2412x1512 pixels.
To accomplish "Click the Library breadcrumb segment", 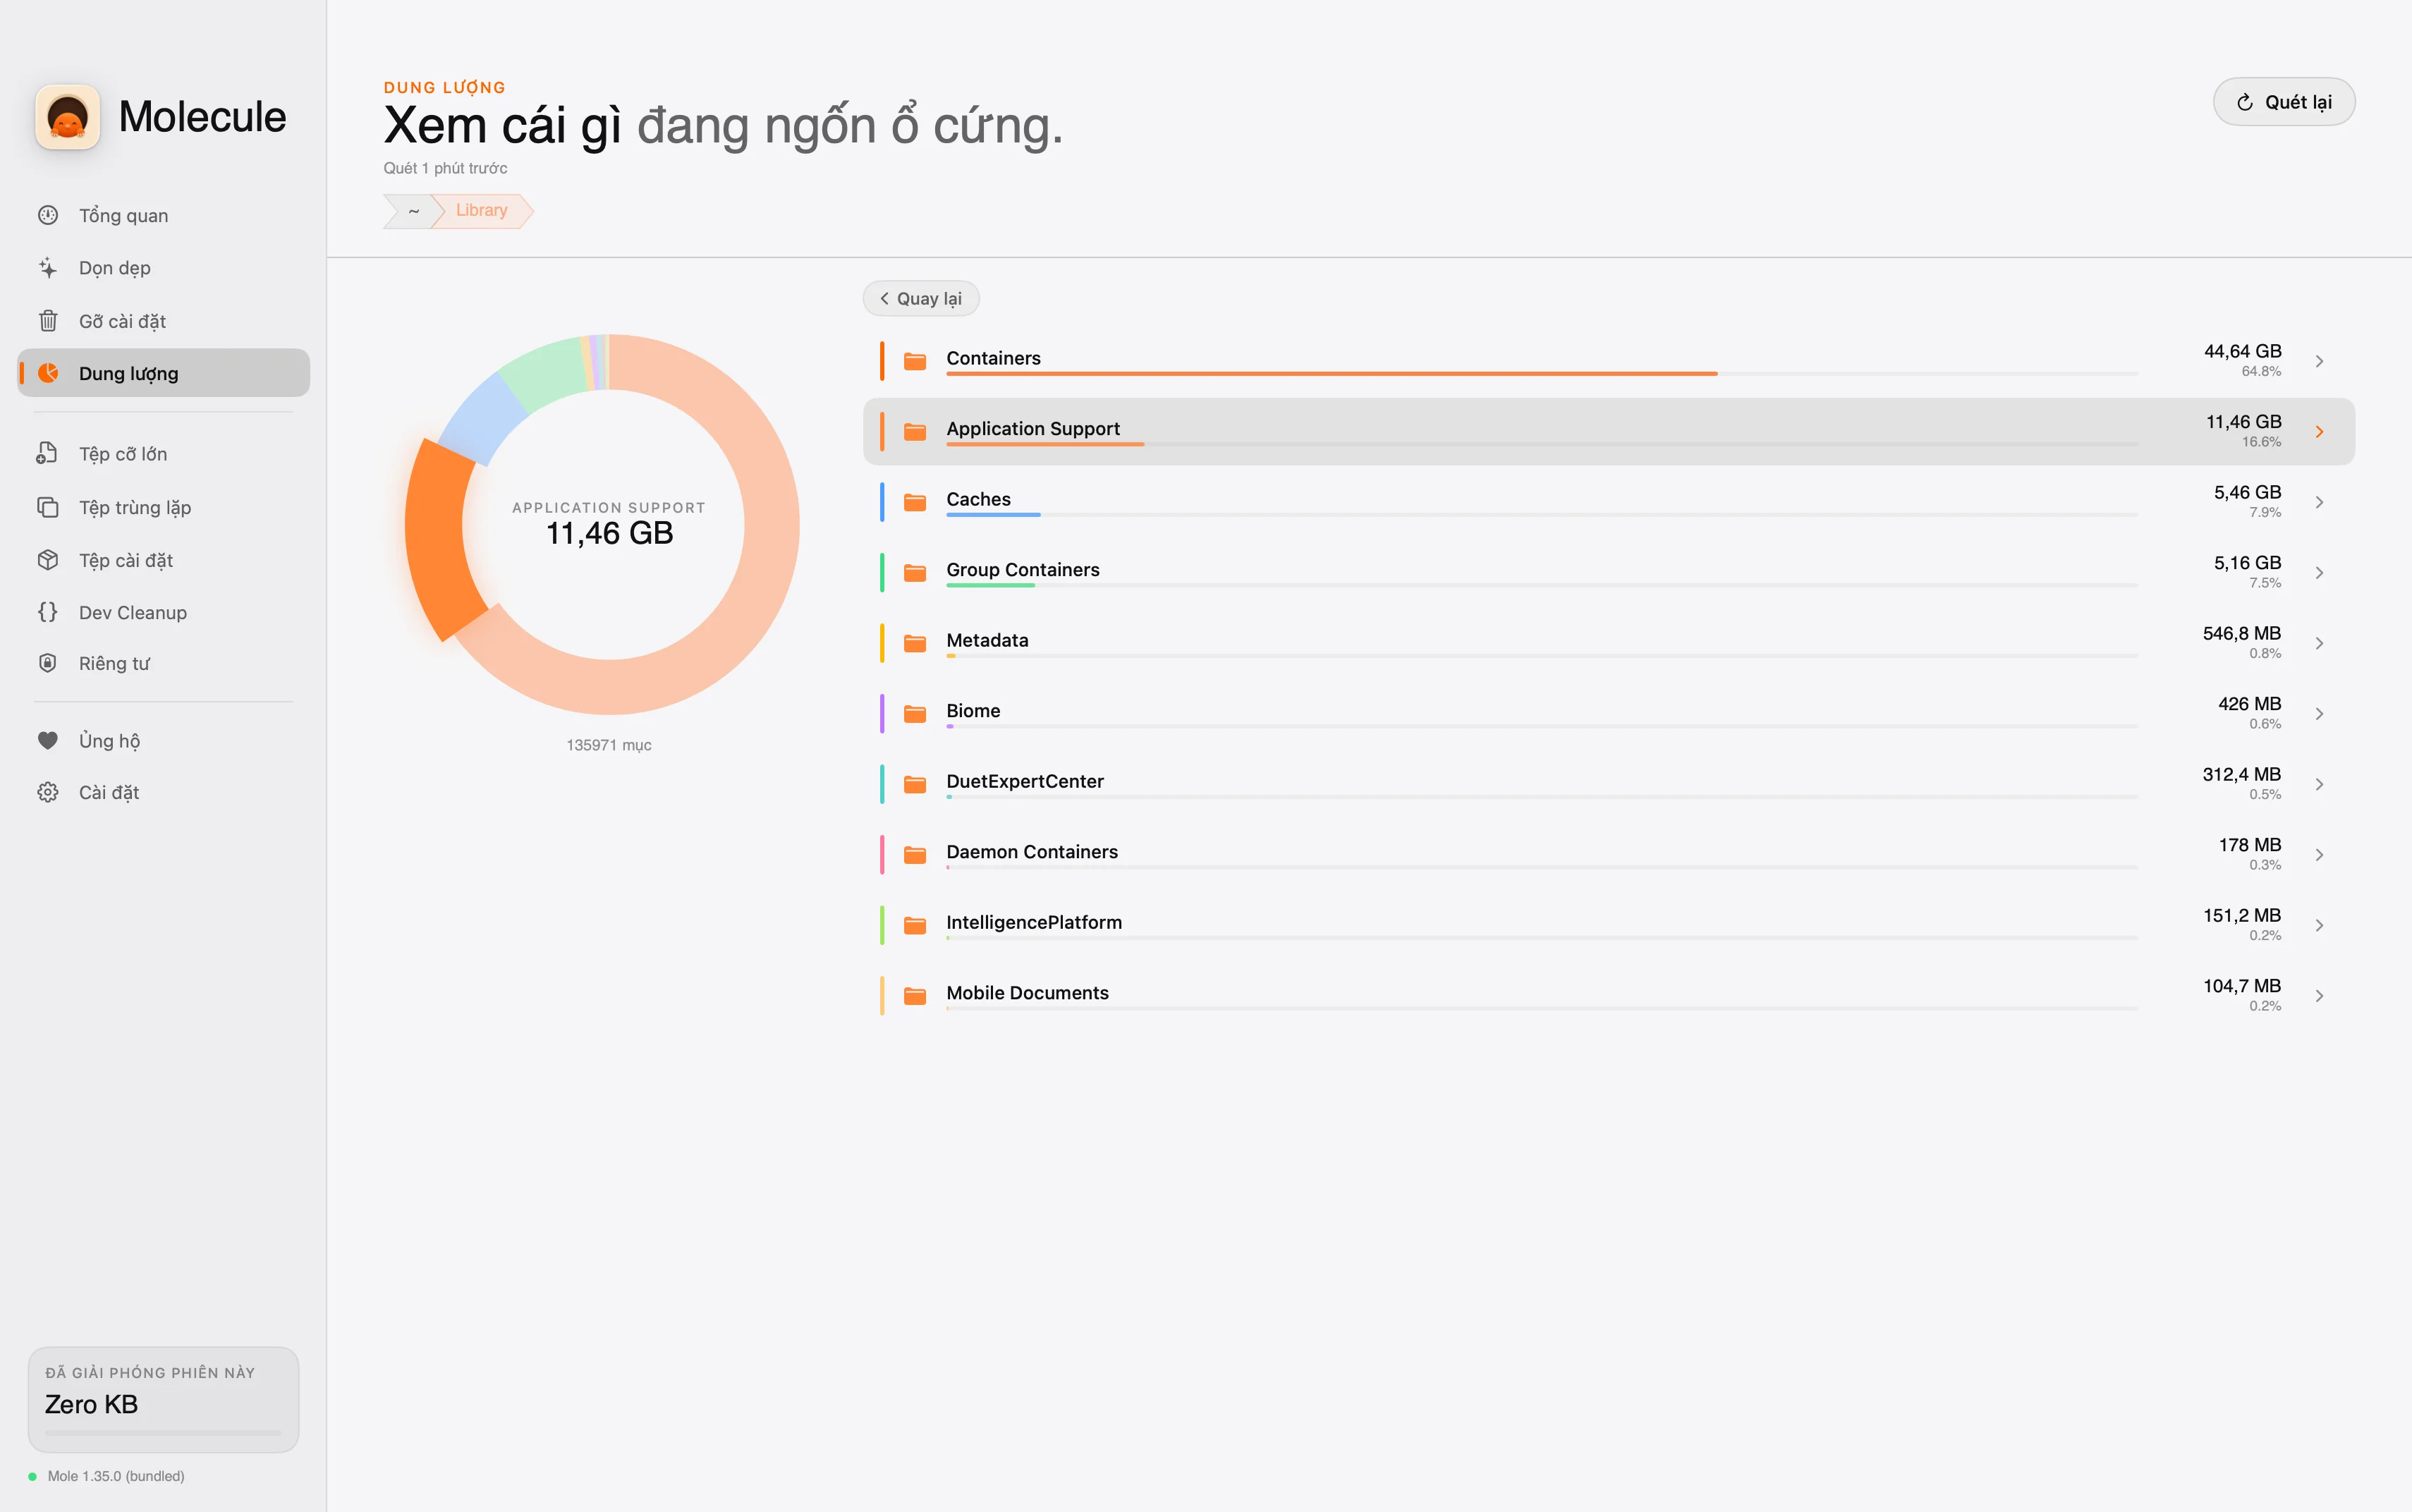I will [x=481, y=211].
